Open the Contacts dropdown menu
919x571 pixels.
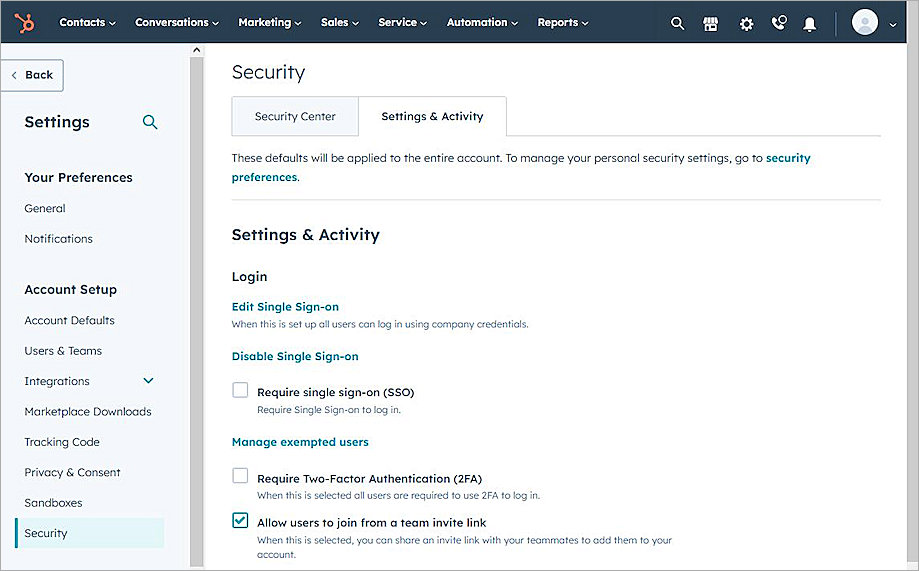click(x=87, y=22)
